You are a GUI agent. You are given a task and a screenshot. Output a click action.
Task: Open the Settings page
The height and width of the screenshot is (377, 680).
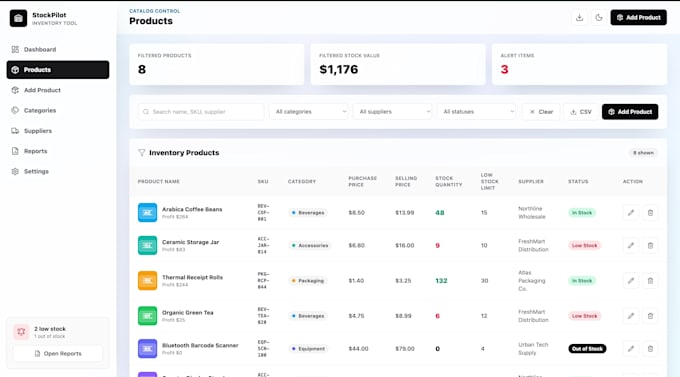point(58,171)
